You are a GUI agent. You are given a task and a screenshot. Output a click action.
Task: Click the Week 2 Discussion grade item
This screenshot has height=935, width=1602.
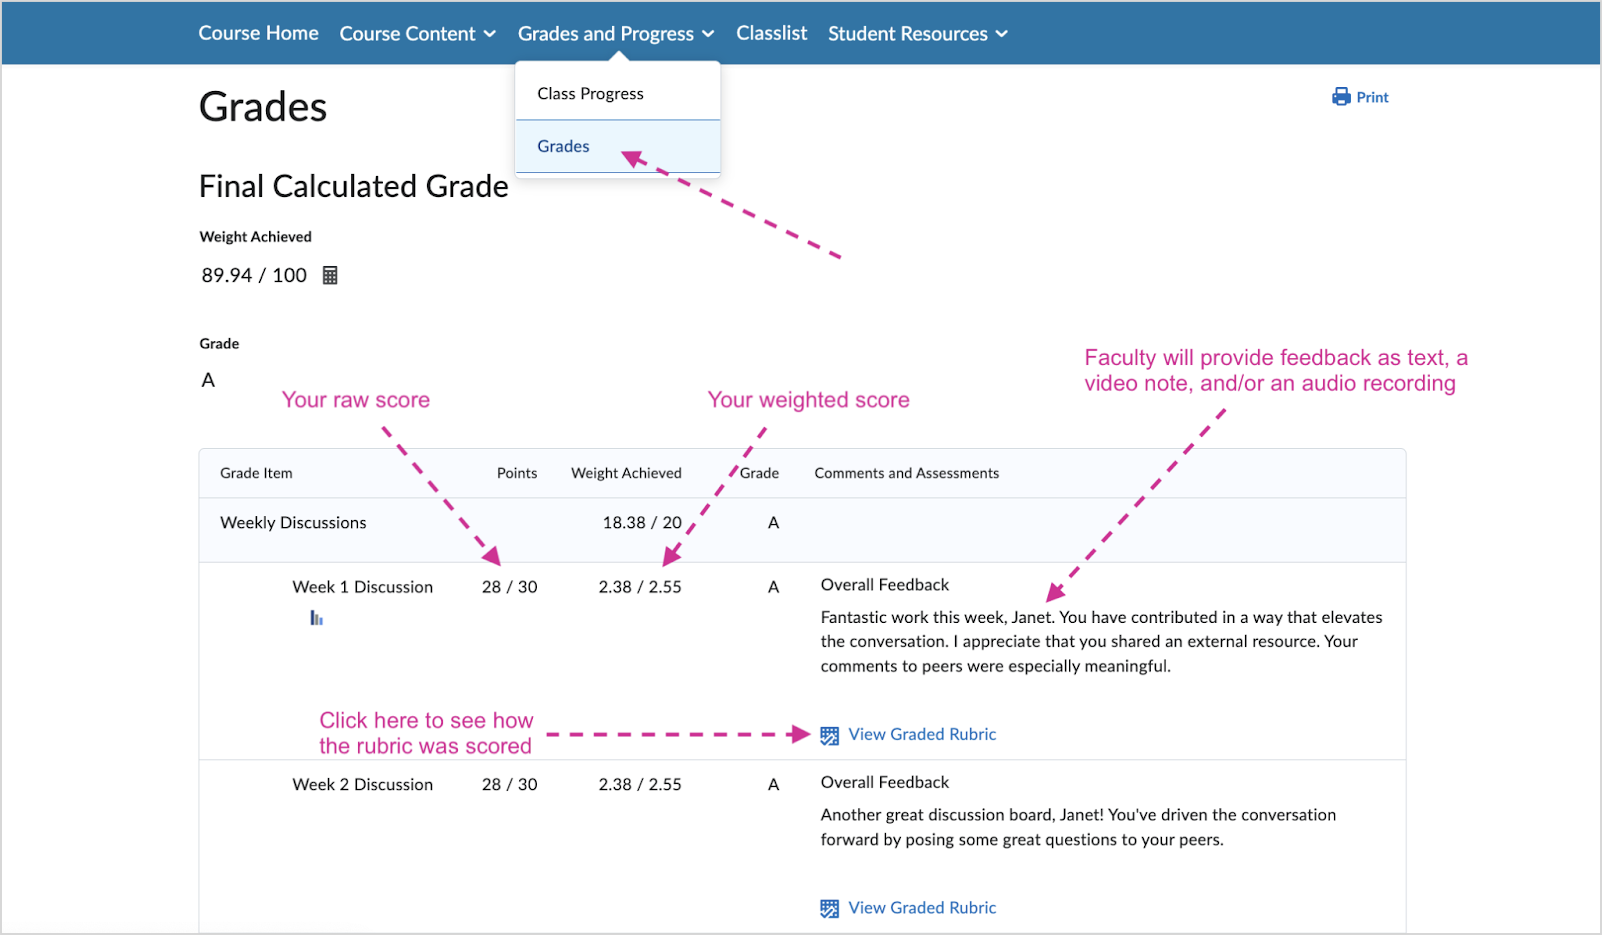(362, 784)
